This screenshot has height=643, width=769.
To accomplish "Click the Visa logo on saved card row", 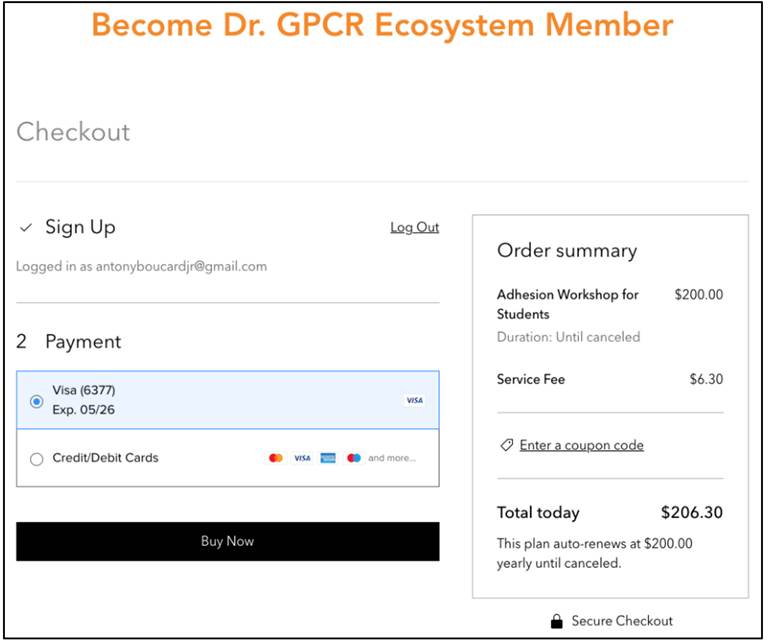I will tap(414, 400).
